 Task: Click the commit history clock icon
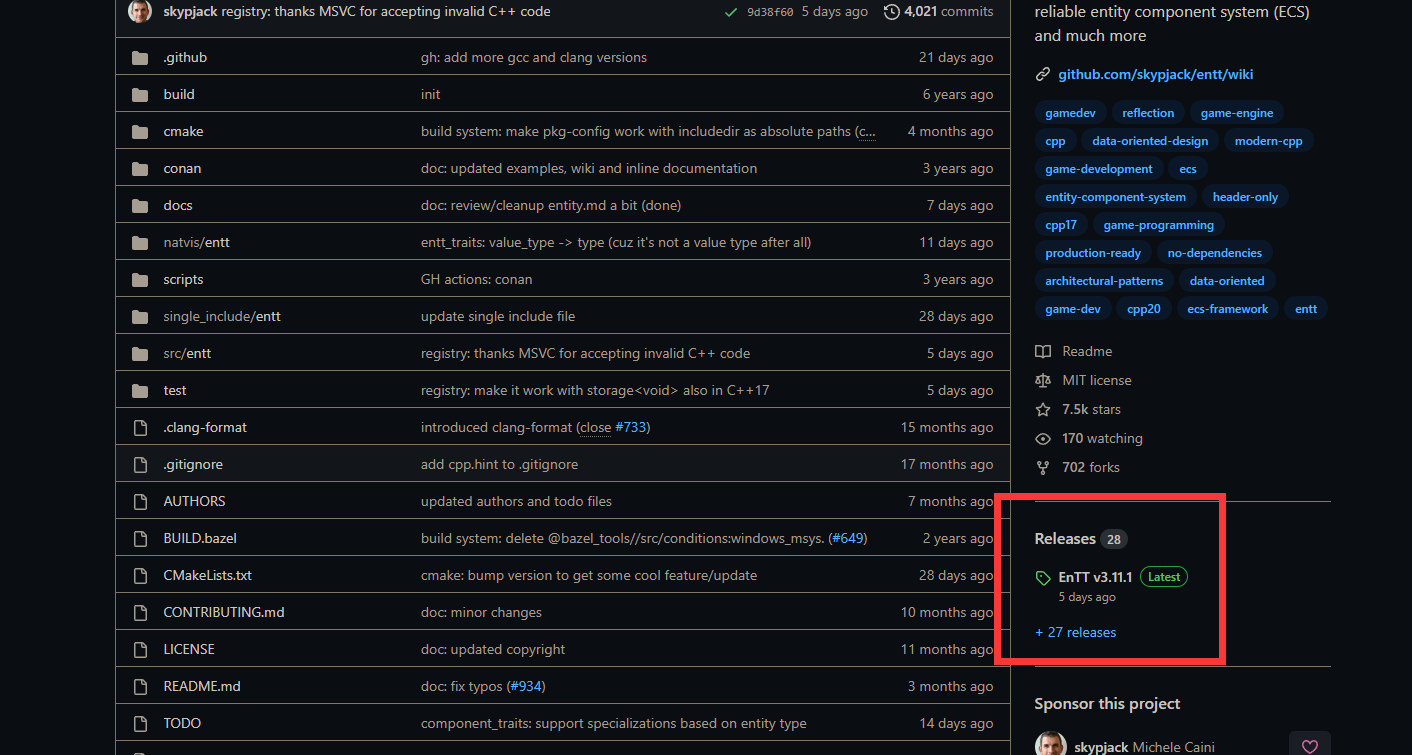891,12
